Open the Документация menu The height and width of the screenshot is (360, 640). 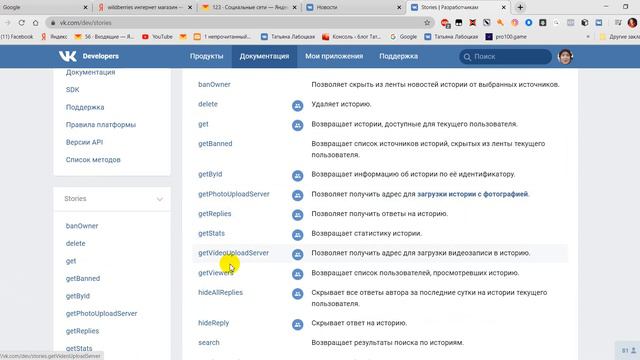264,56
